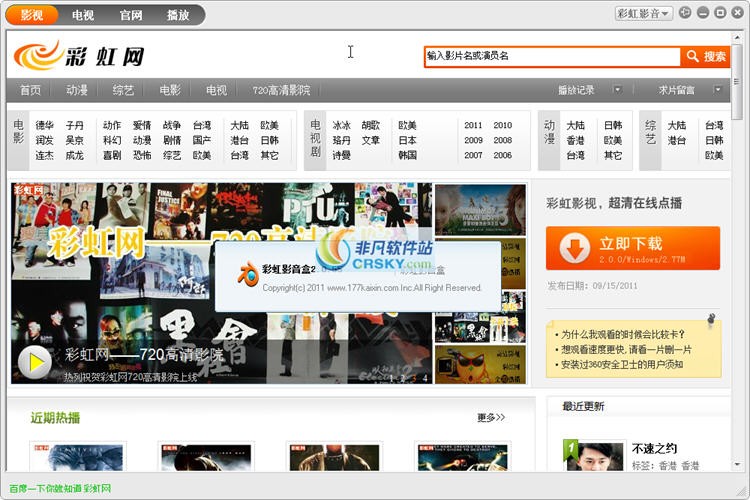This screenshot has height=500, width=750.
Task: Open the fourth 近期热播 movie thumbnail
Action: (x=463, y=456)
